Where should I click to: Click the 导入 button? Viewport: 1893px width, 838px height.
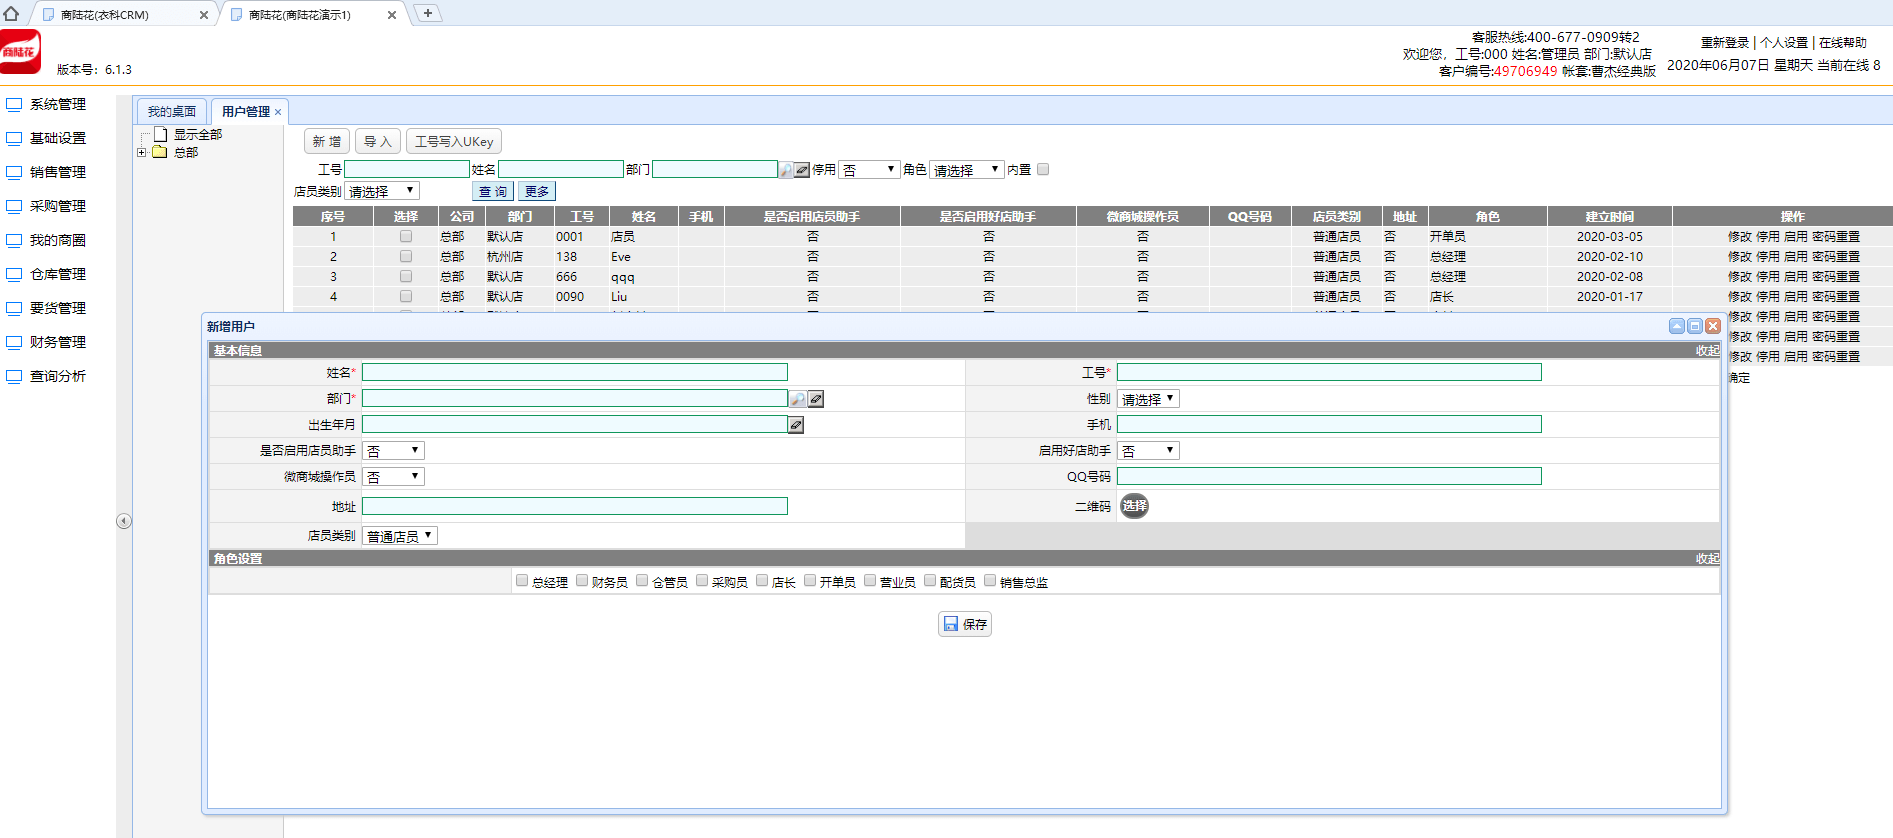378,141
